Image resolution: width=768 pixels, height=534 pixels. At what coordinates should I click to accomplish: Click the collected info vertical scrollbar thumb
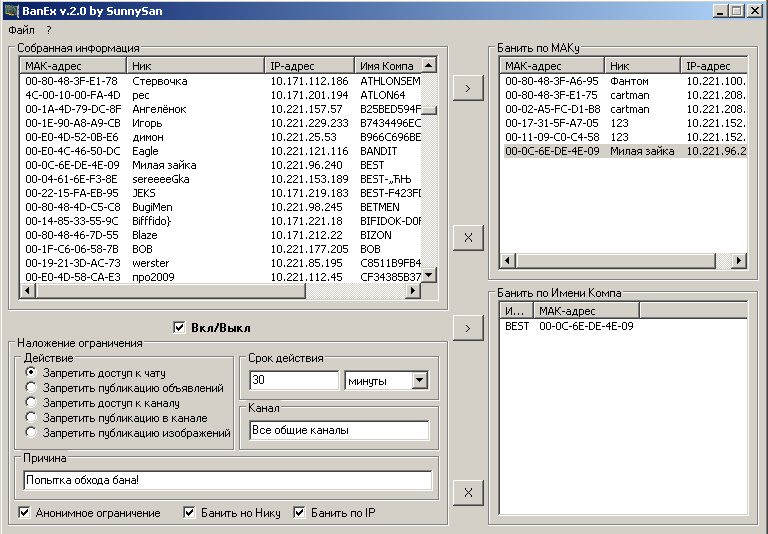tap(429, 110)
